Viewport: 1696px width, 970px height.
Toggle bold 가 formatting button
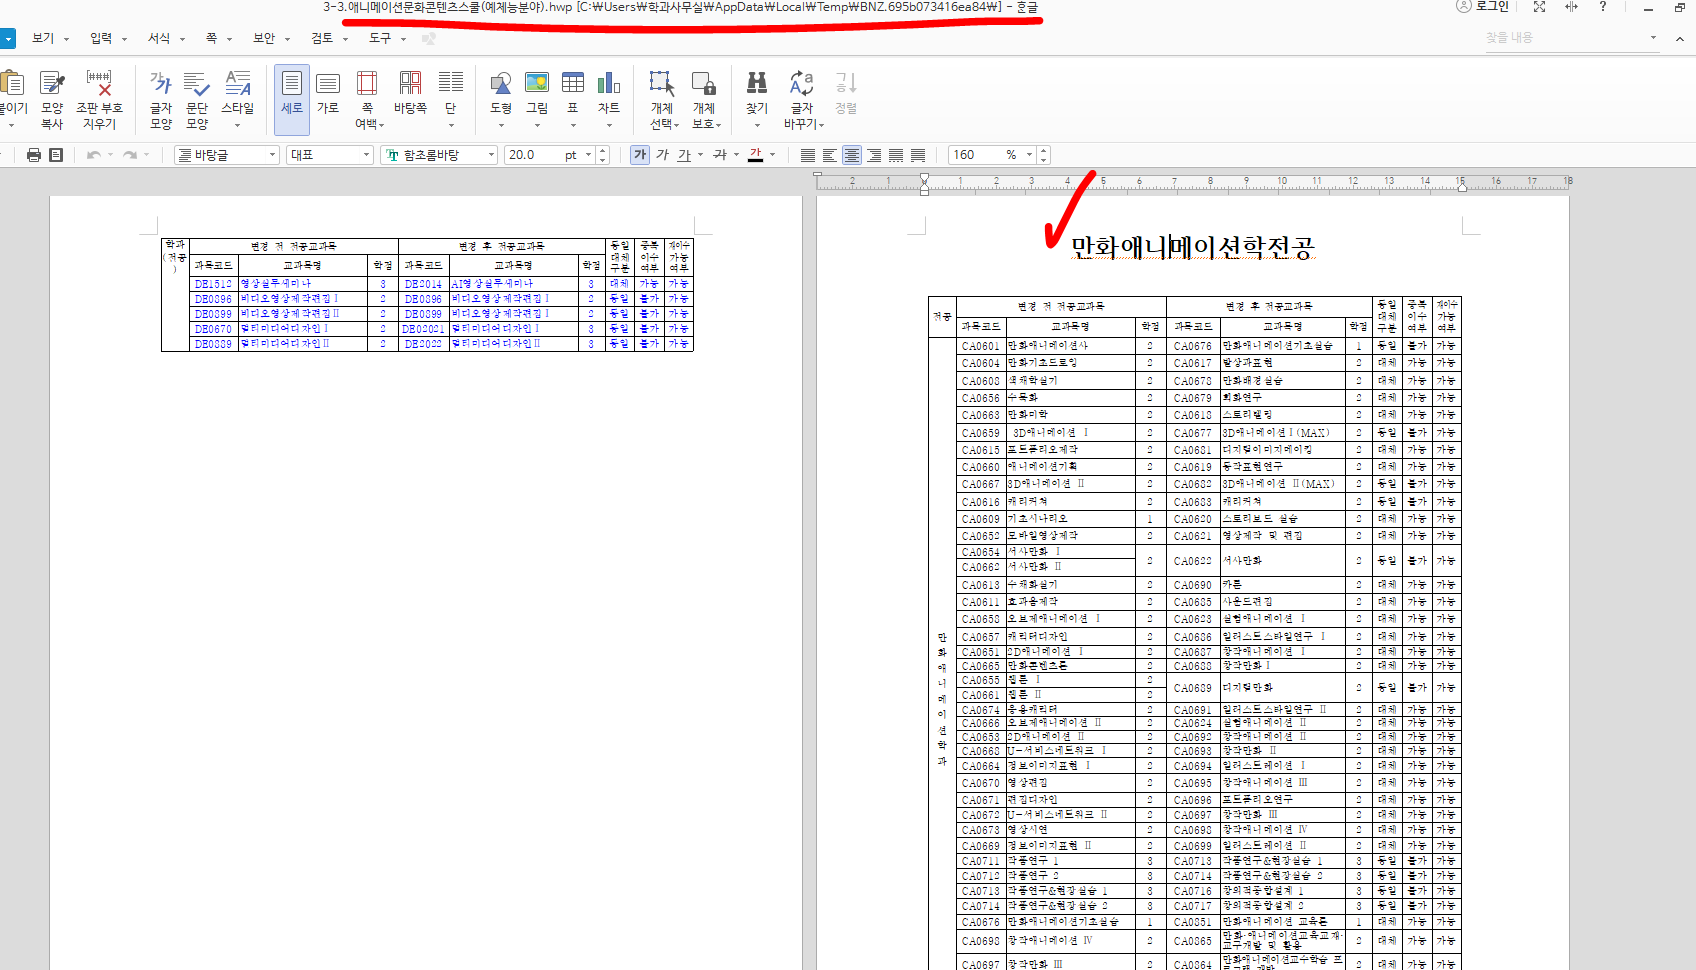pos(640,155)
